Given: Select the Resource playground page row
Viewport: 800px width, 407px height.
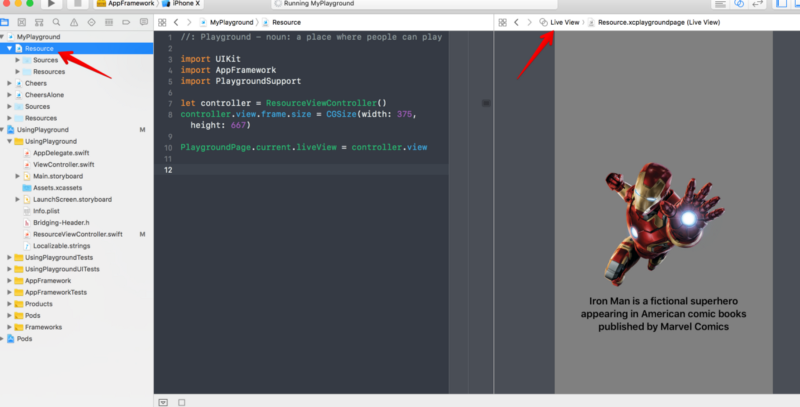Looking at the screenshot, I should click(77, 48).
